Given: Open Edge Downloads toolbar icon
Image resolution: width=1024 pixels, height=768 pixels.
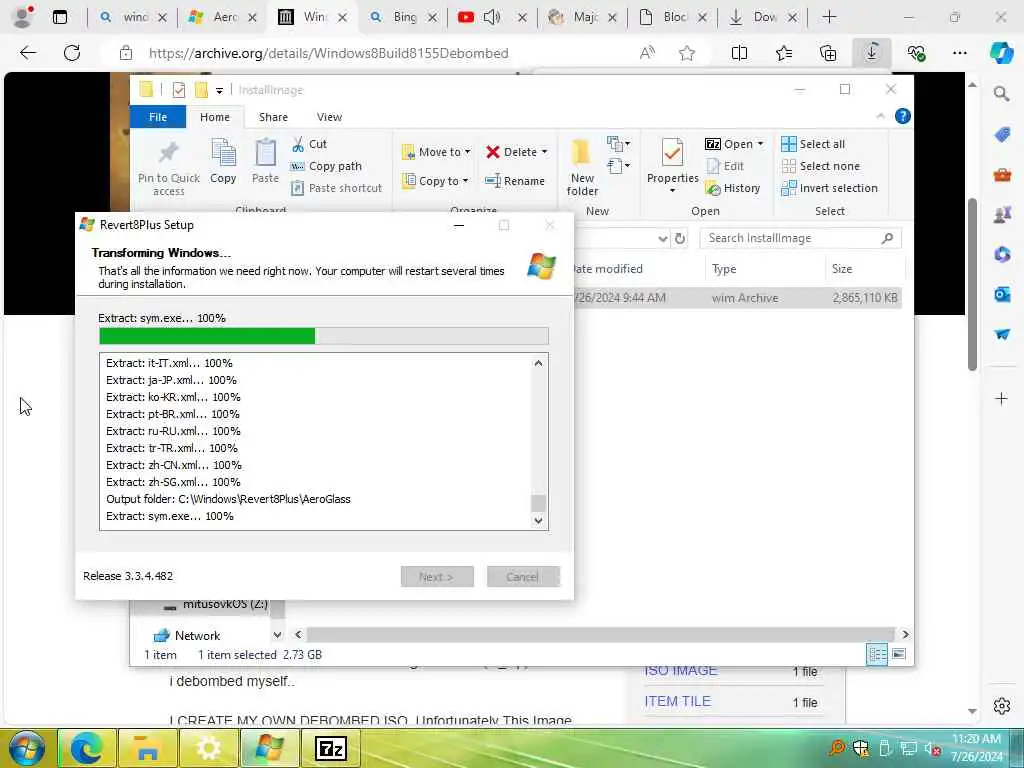Looking at the screenshot, I should (872, 53).
